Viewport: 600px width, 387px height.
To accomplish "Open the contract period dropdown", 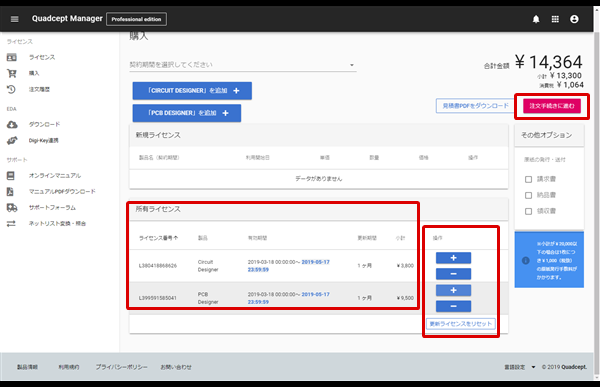I will pos(243,65).
